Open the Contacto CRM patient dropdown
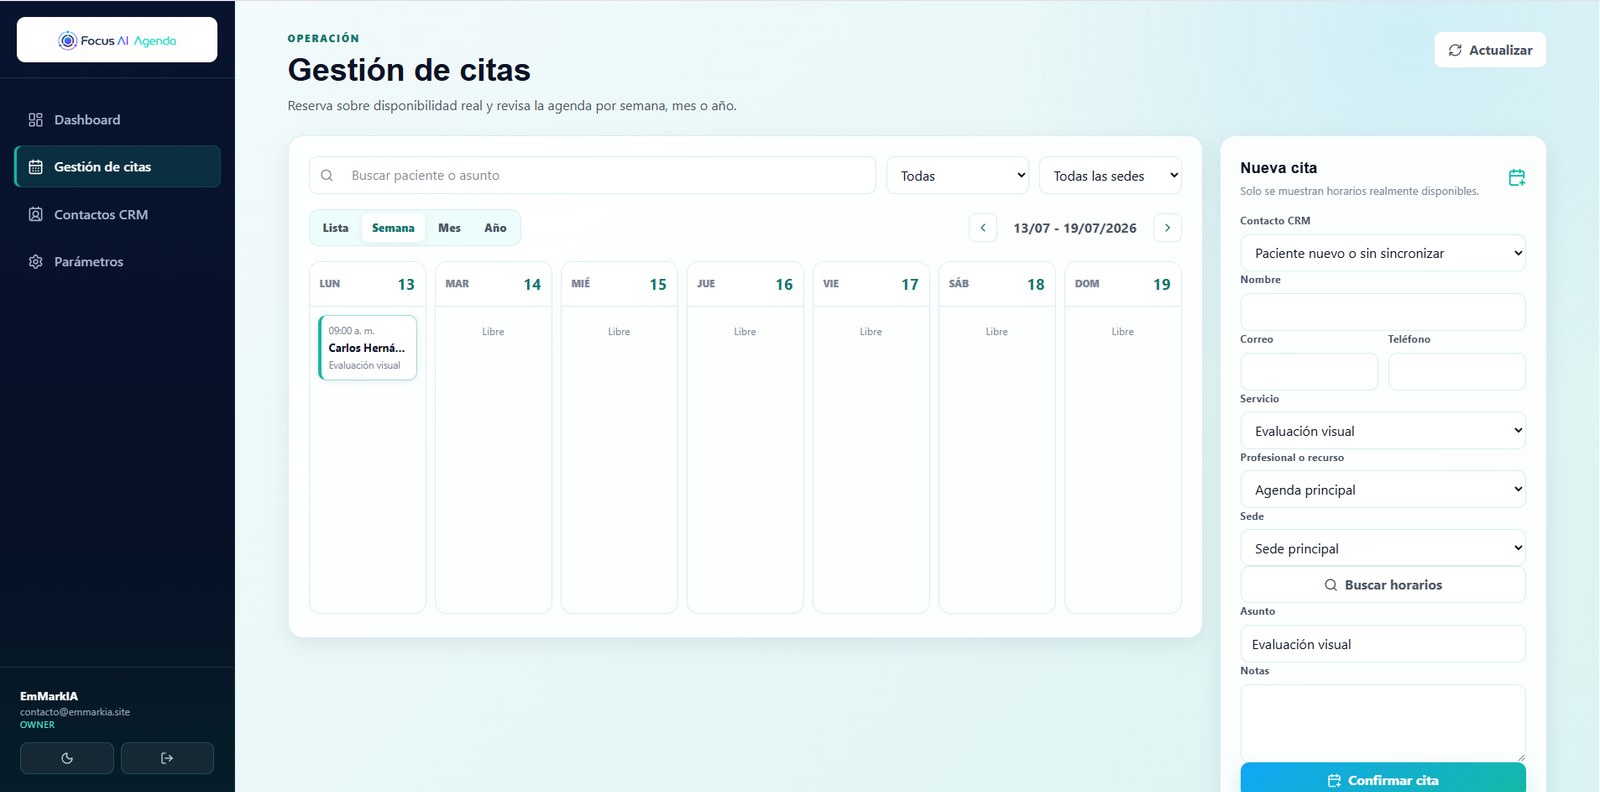1600x792 pixels. tap(1383, 253)
